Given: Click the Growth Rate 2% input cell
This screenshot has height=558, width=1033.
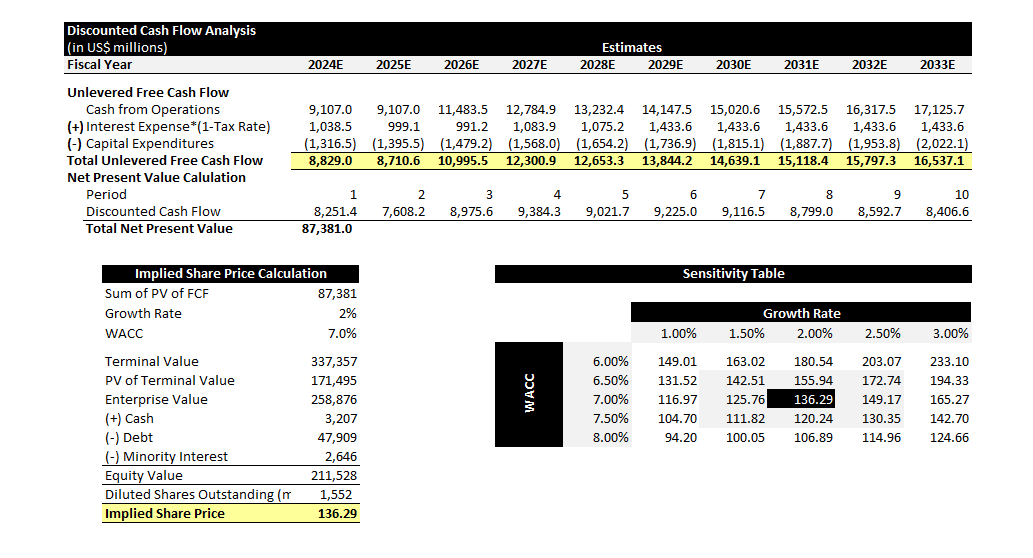Looking at the screenshot, I should click(348, 314).
